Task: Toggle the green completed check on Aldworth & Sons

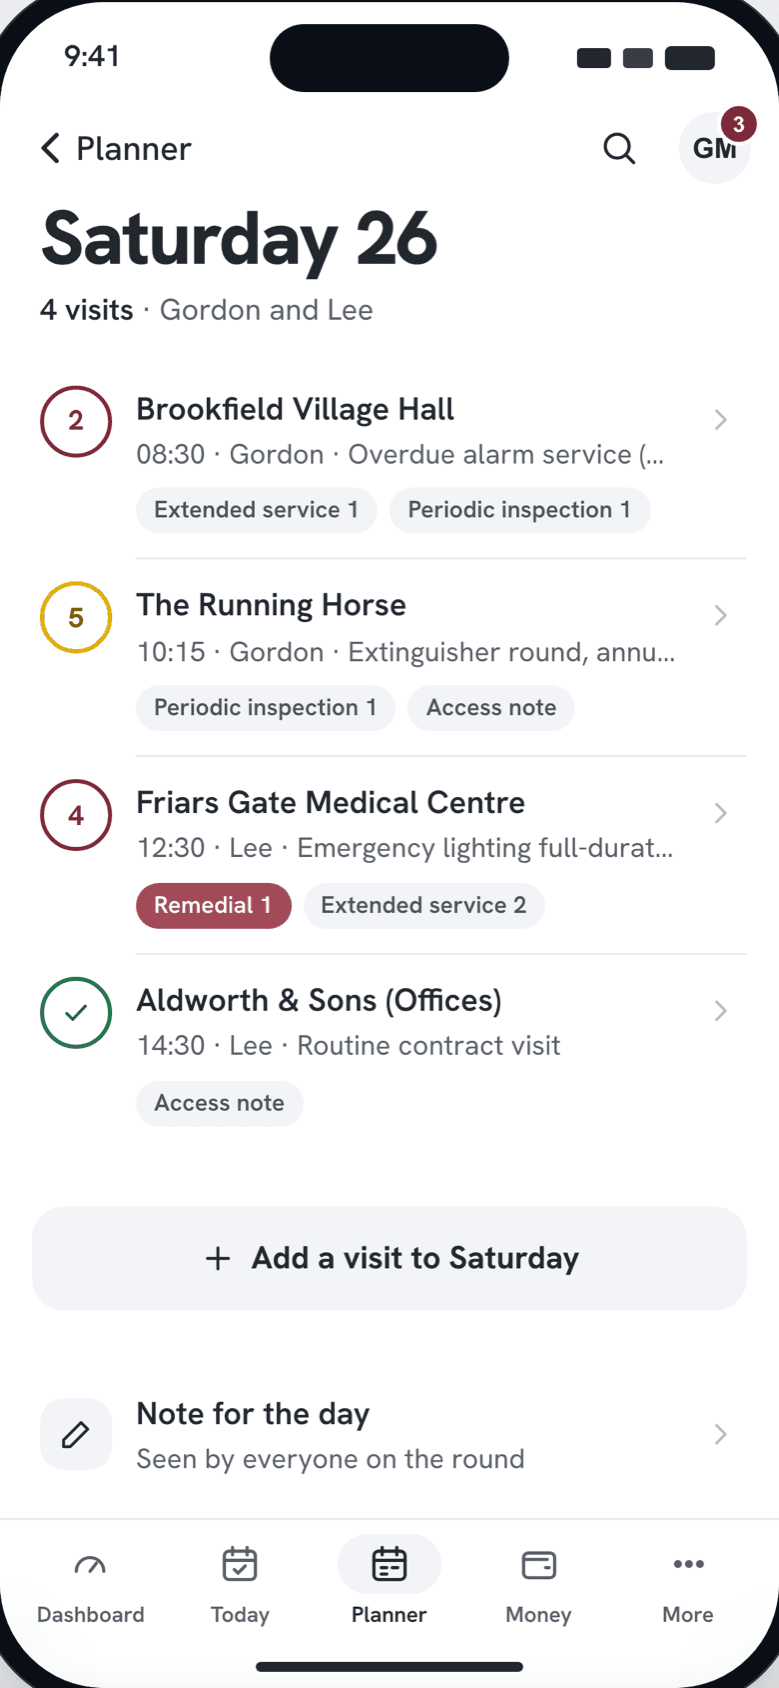Action: click(76, 1012)
